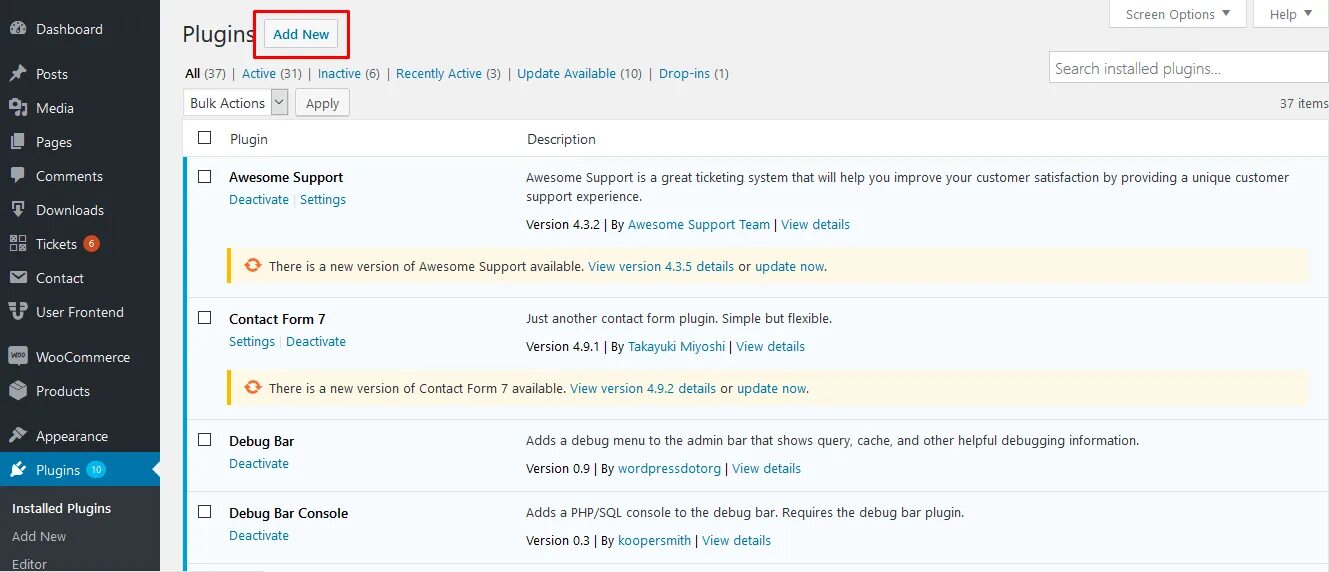Tick the Awesome Support plugin checkbox
The image size is (1329, 572).
click(x=205, y=177)
